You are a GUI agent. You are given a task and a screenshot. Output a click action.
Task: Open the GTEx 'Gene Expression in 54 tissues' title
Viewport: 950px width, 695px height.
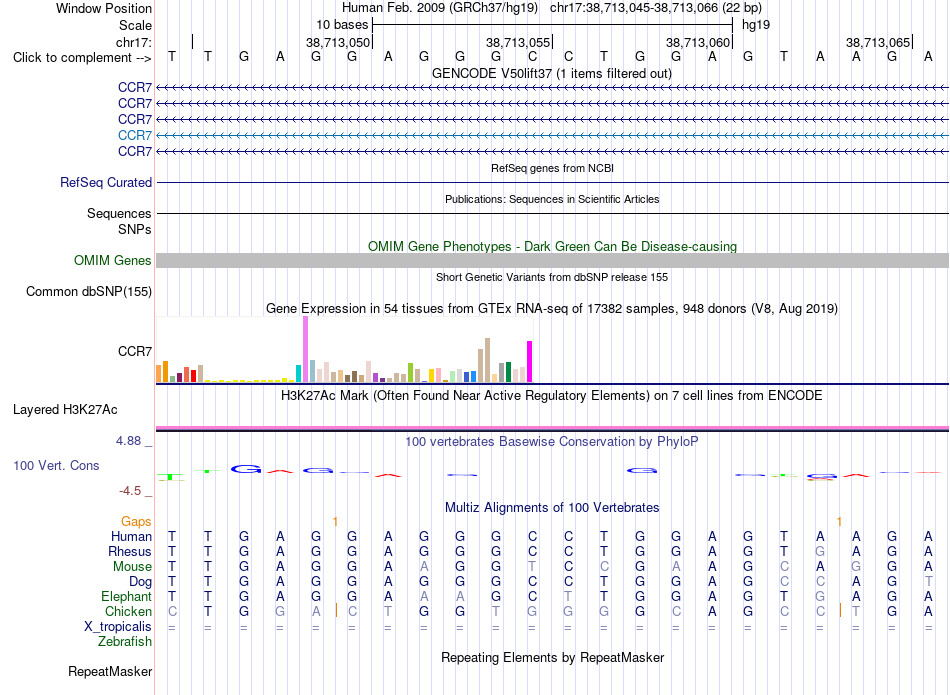tap(552, 308)
